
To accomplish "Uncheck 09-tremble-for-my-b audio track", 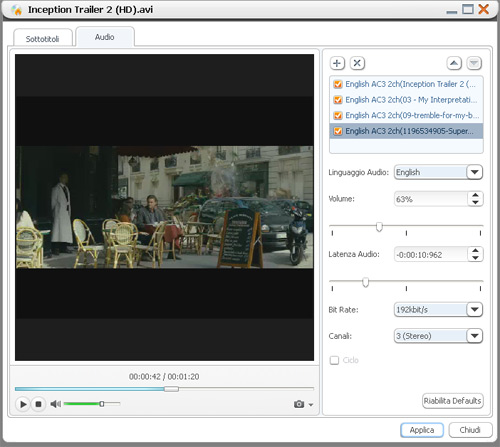I will click(x=338, y=115).
